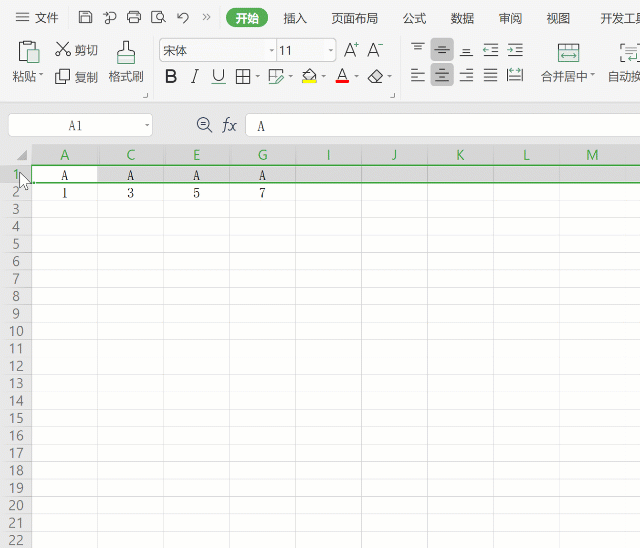Expand the 粘贴 dropdown arrow
Screen dimensions: 640x548
point(41,75)
